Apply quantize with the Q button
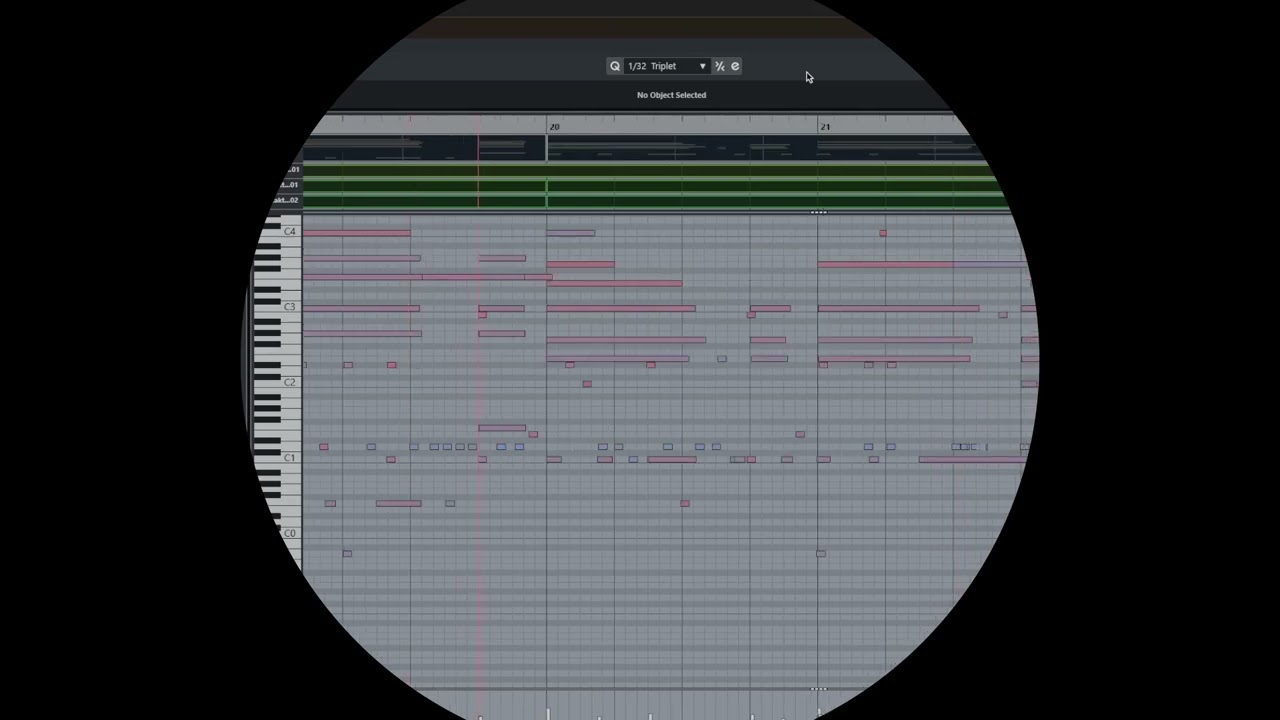The width and height of the screenshot is (1280, 720). click(615, 66)
